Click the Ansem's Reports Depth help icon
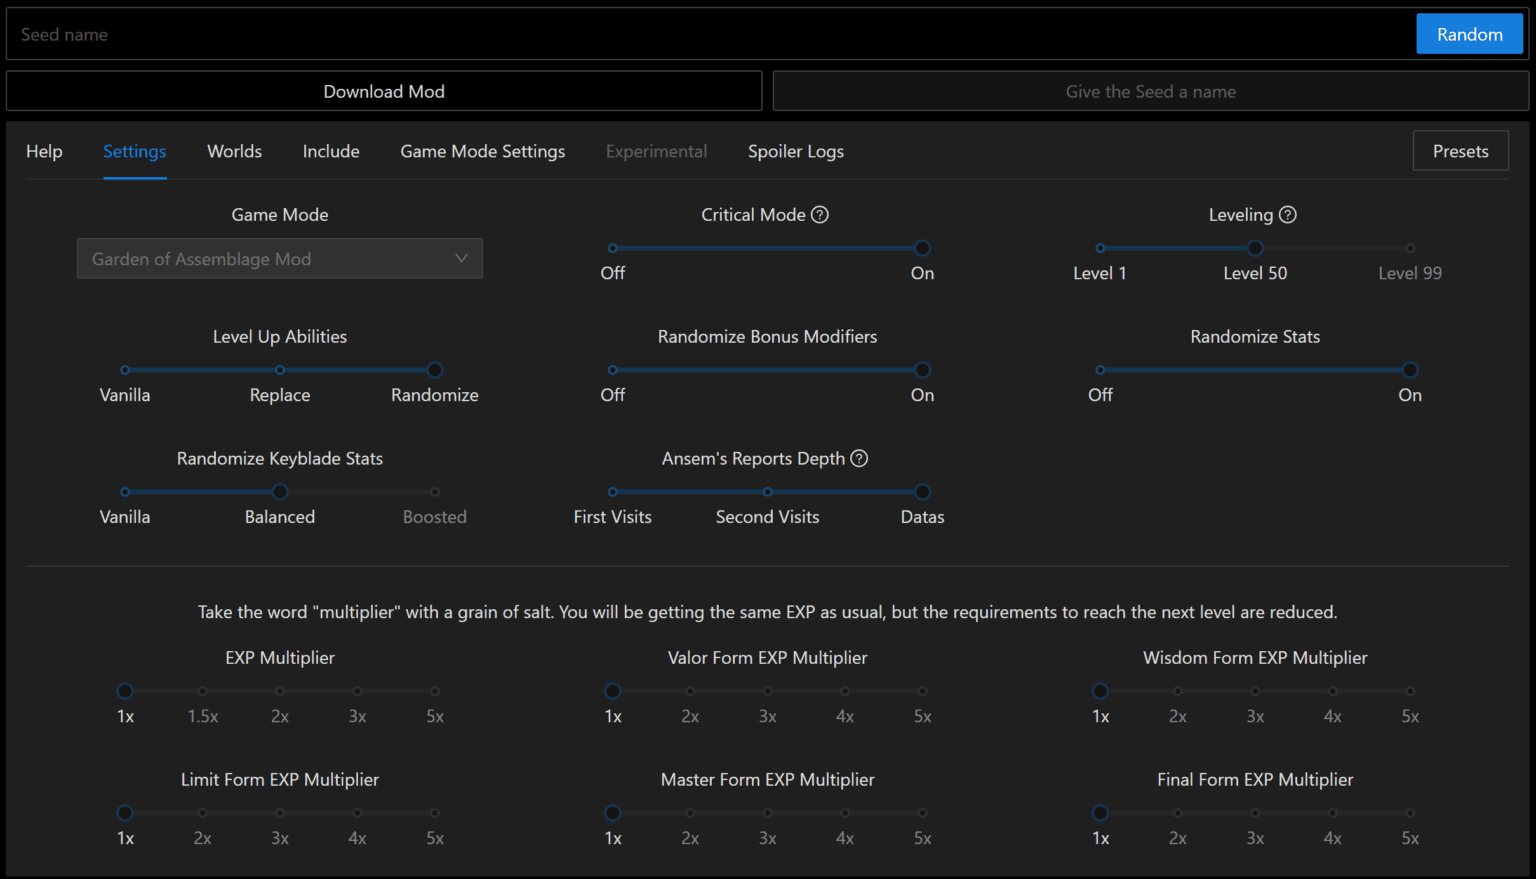 [859, 459]
